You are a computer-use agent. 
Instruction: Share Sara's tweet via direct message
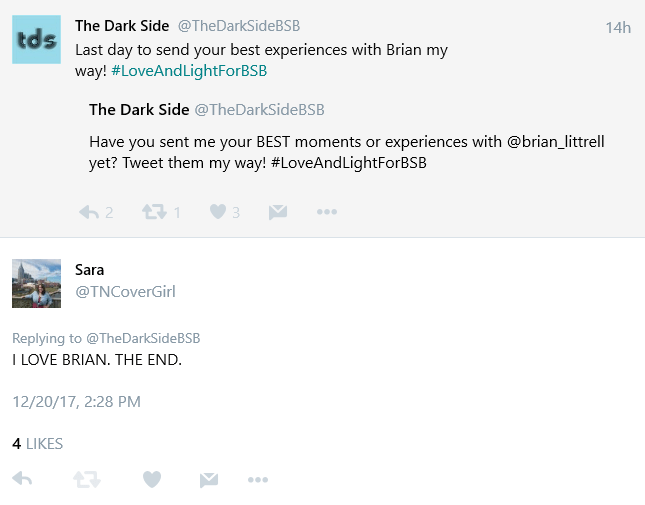[208, 480]
